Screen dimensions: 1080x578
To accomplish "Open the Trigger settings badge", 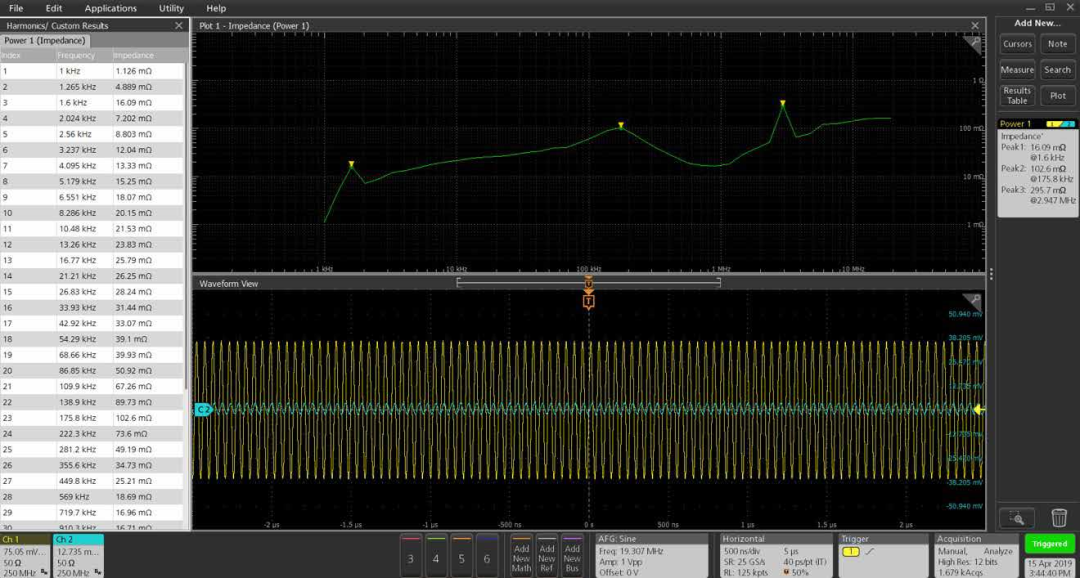I will pos(882,555).
